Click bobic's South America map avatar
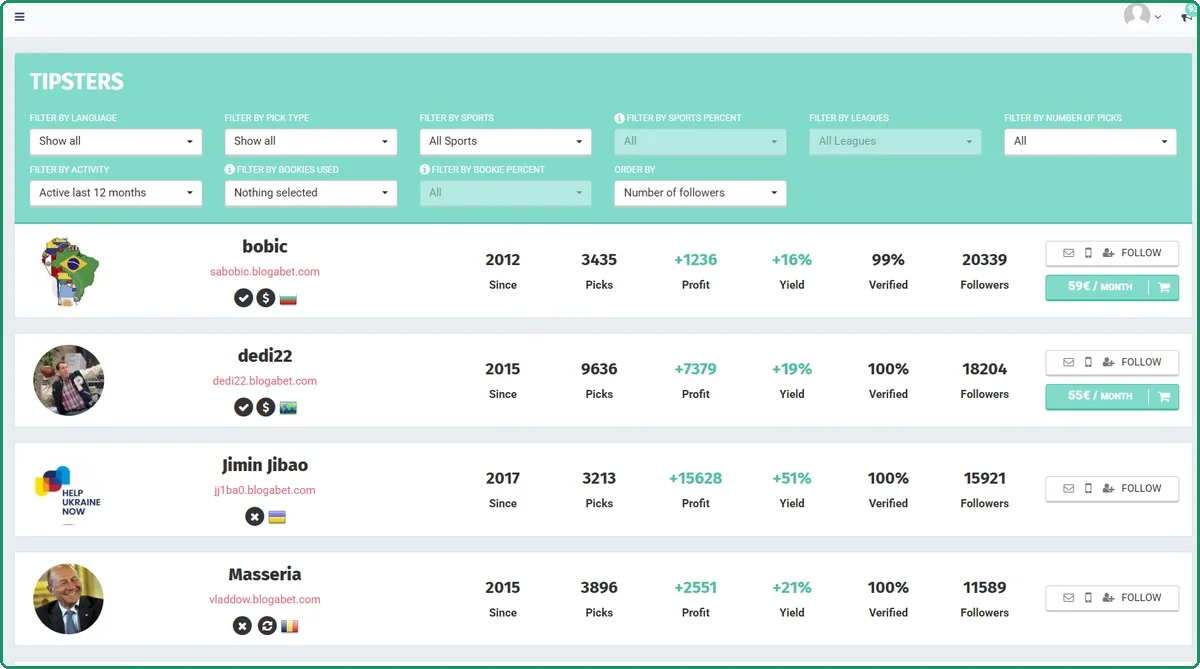This screenshot has width=1200, height=669. pyautogui.click(x=69, y=271)
